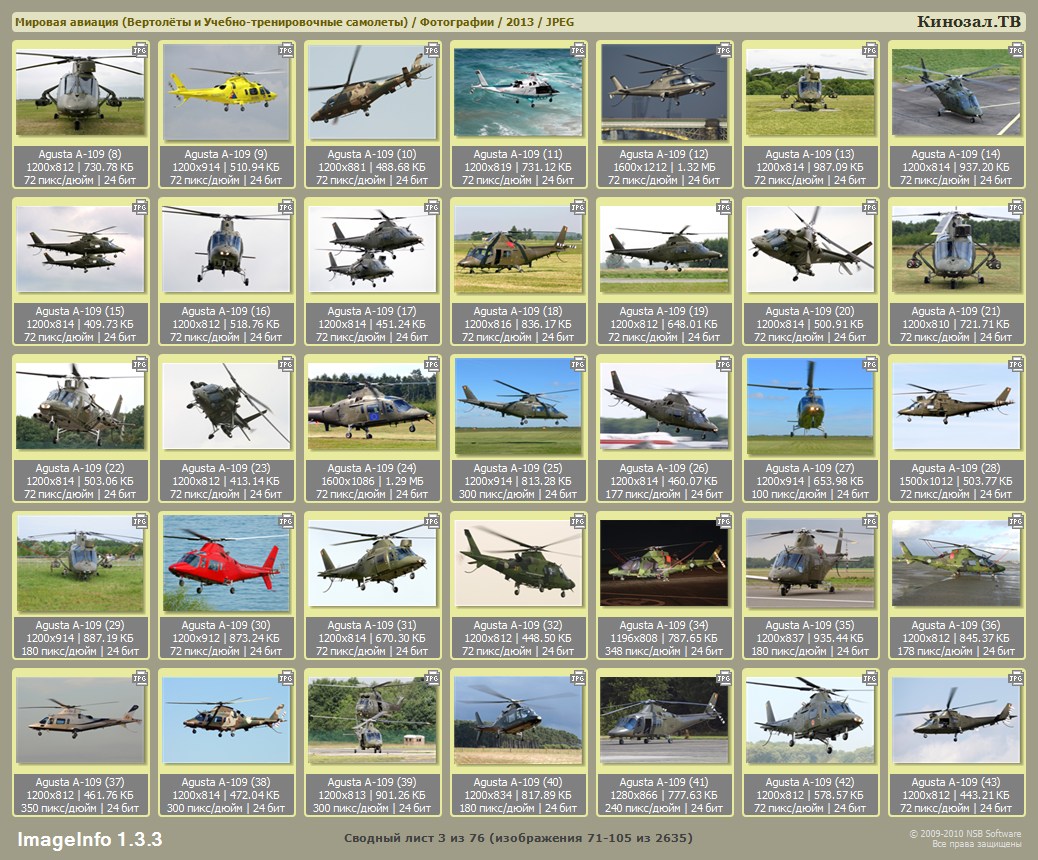Click the JPG badge on Agusta A-109 (43)
Screen dimensions: 1038x860
(x=1015, y=677)
